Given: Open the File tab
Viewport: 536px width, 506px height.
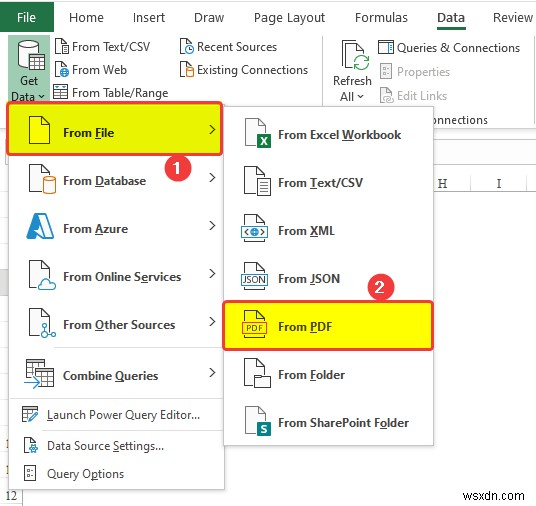Looking at the screenshot, I should pos(26,17).
